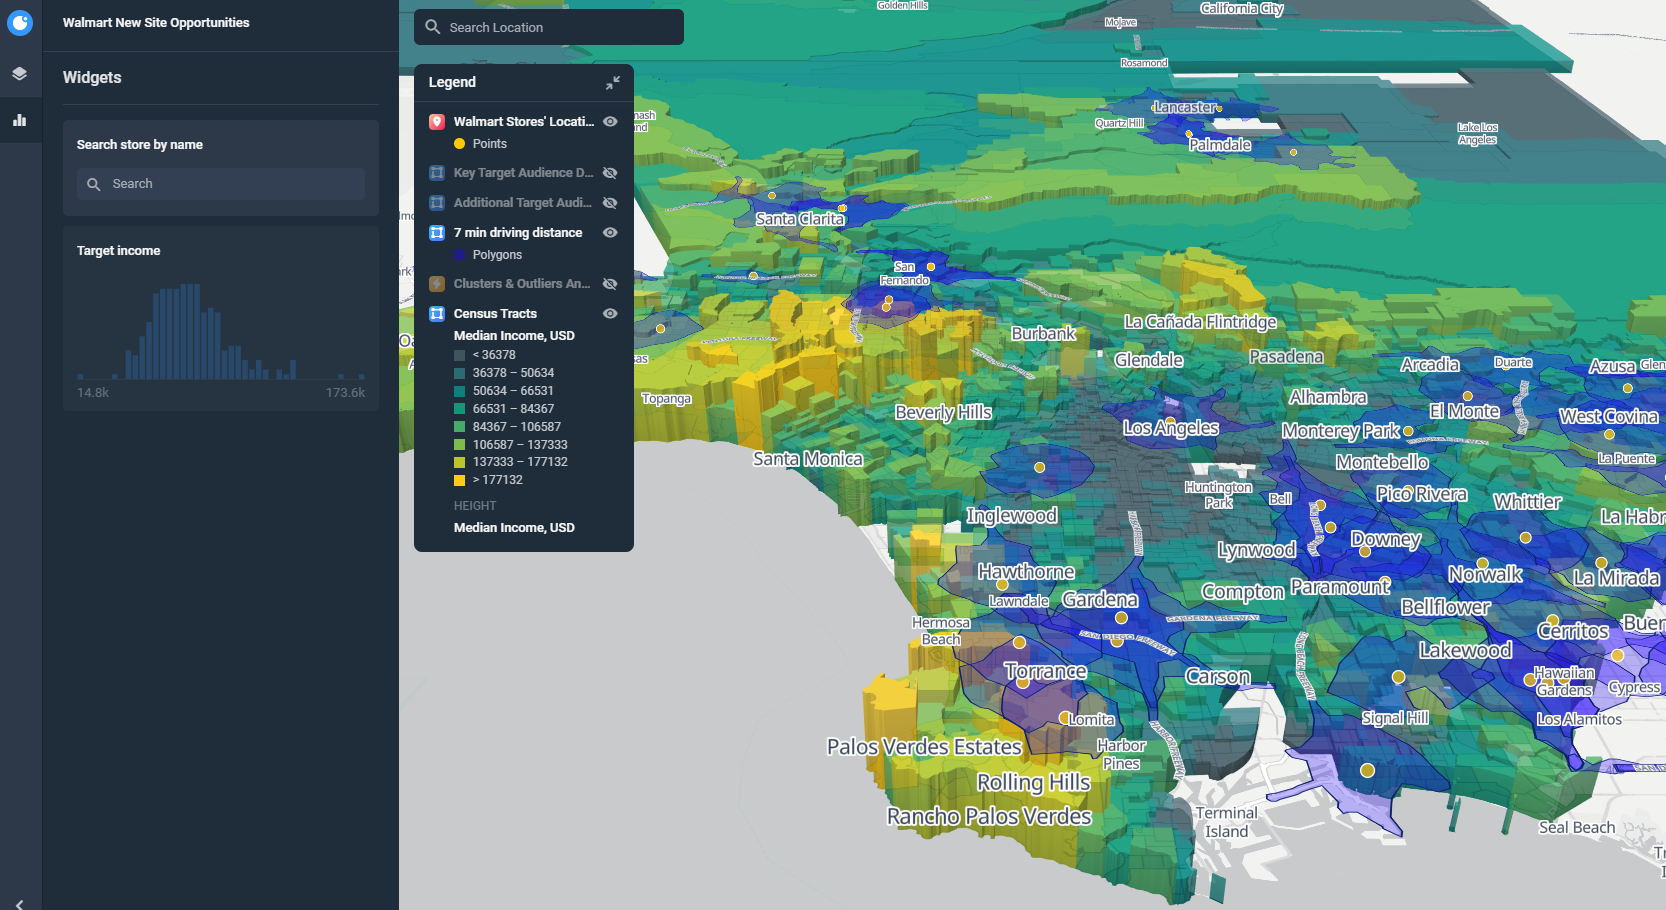Viewport: 1666px width, 910px height.
Task: Show the Key Target Audience layer
Action: coord(610,172)
